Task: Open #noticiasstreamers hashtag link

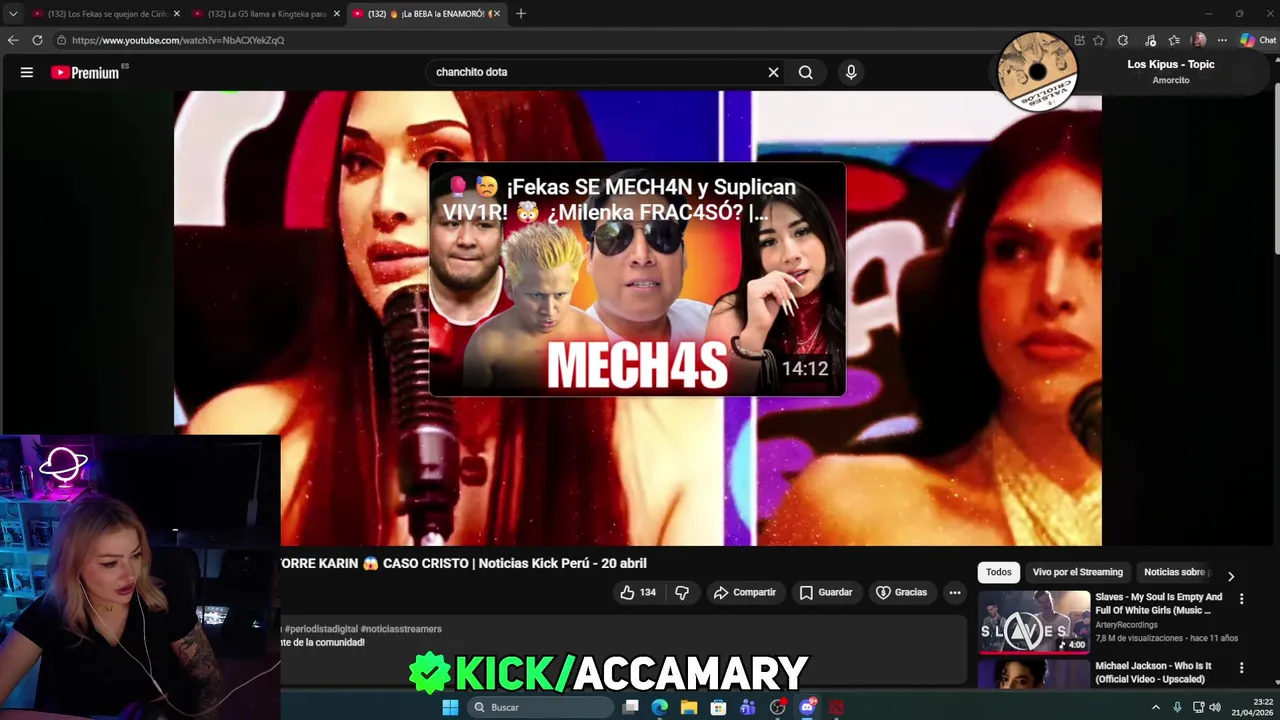Action: tap(401, 629)
